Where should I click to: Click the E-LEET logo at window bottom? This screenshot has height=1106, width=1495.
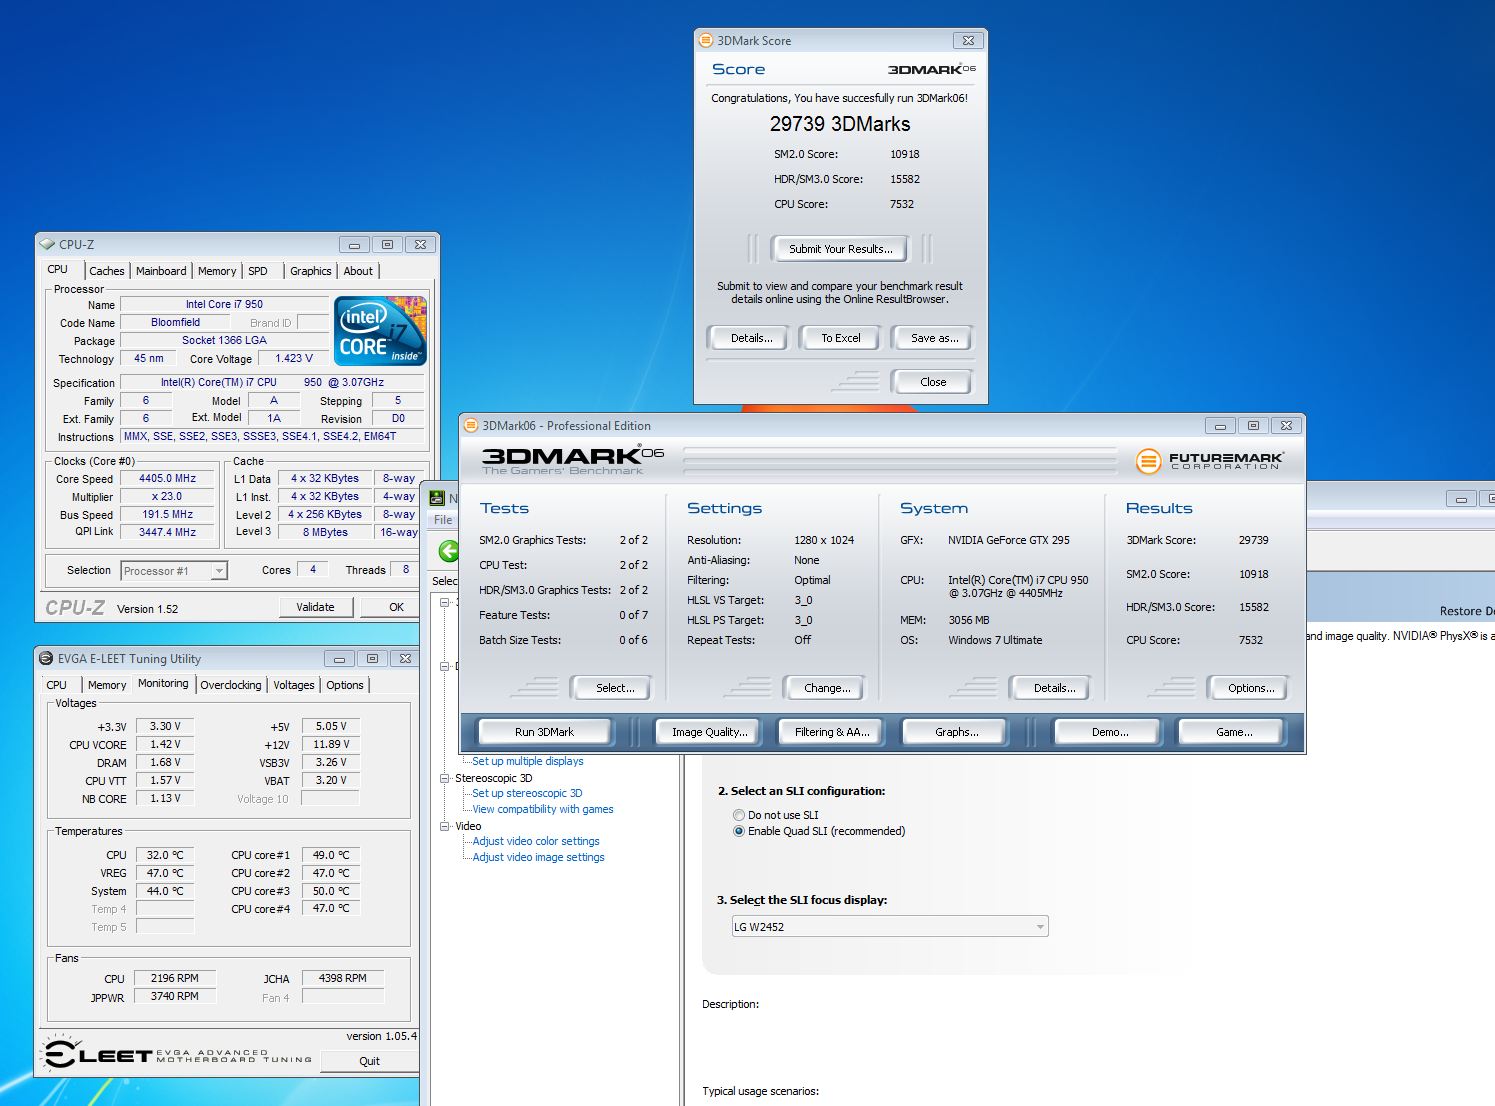coord(178,1055)
